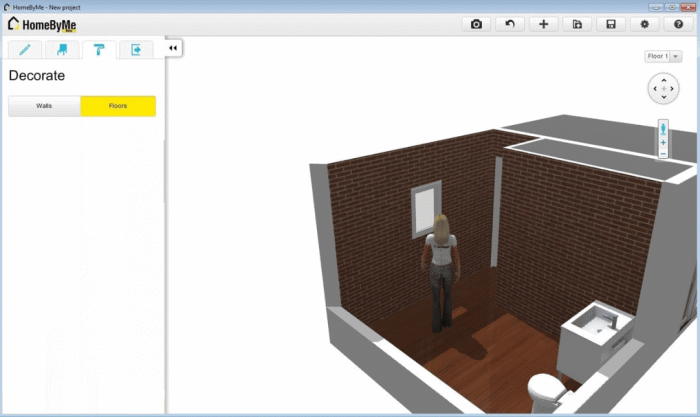Minimize the HomeByMe window
Image resolution: width=700 pixels, height=417 pixels.
coord(655,7)
